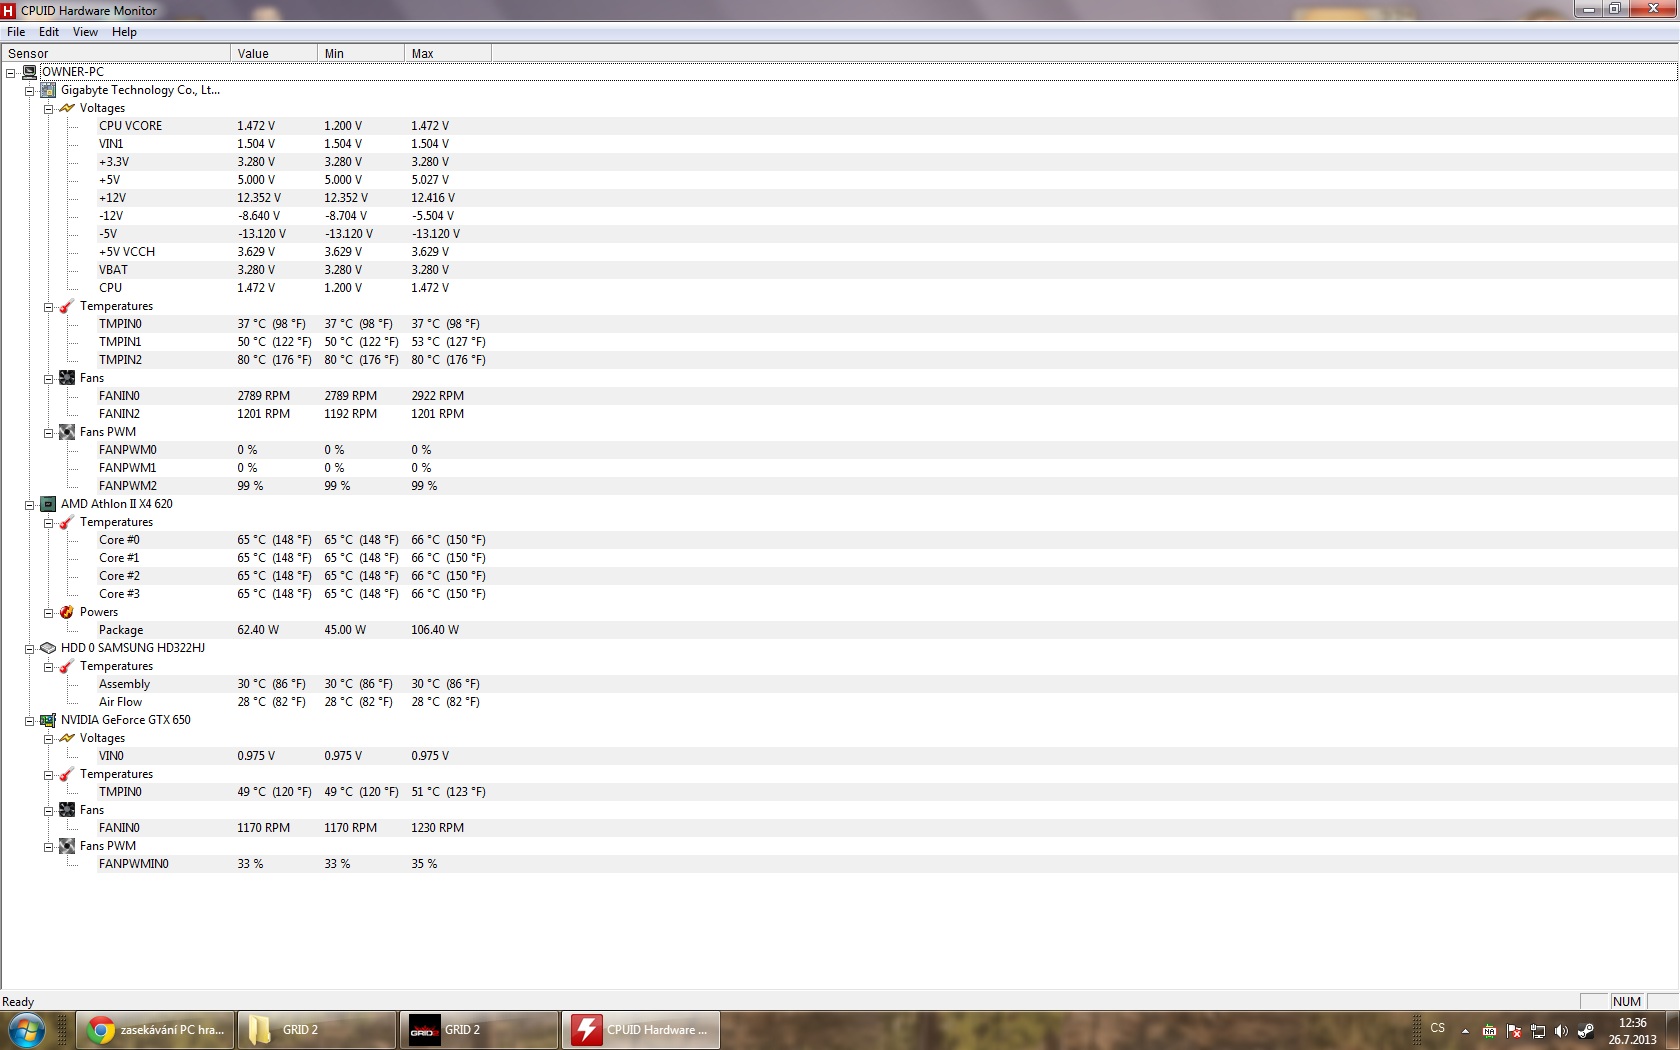The height and width of the screenshot is (1050, 1680).
Task: Open the View menu
Action: tap(86, 32)
